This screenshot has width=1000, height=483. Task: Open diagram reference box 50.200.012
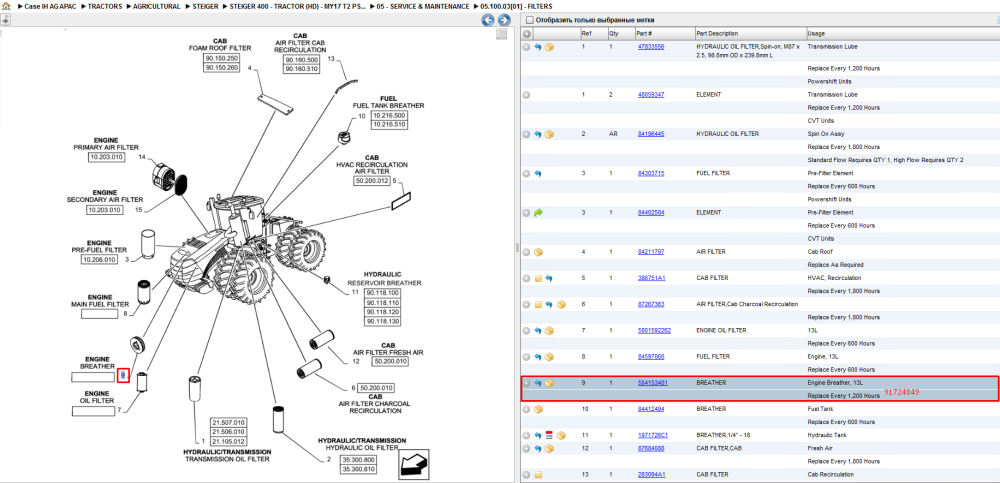tap(371, 181)
